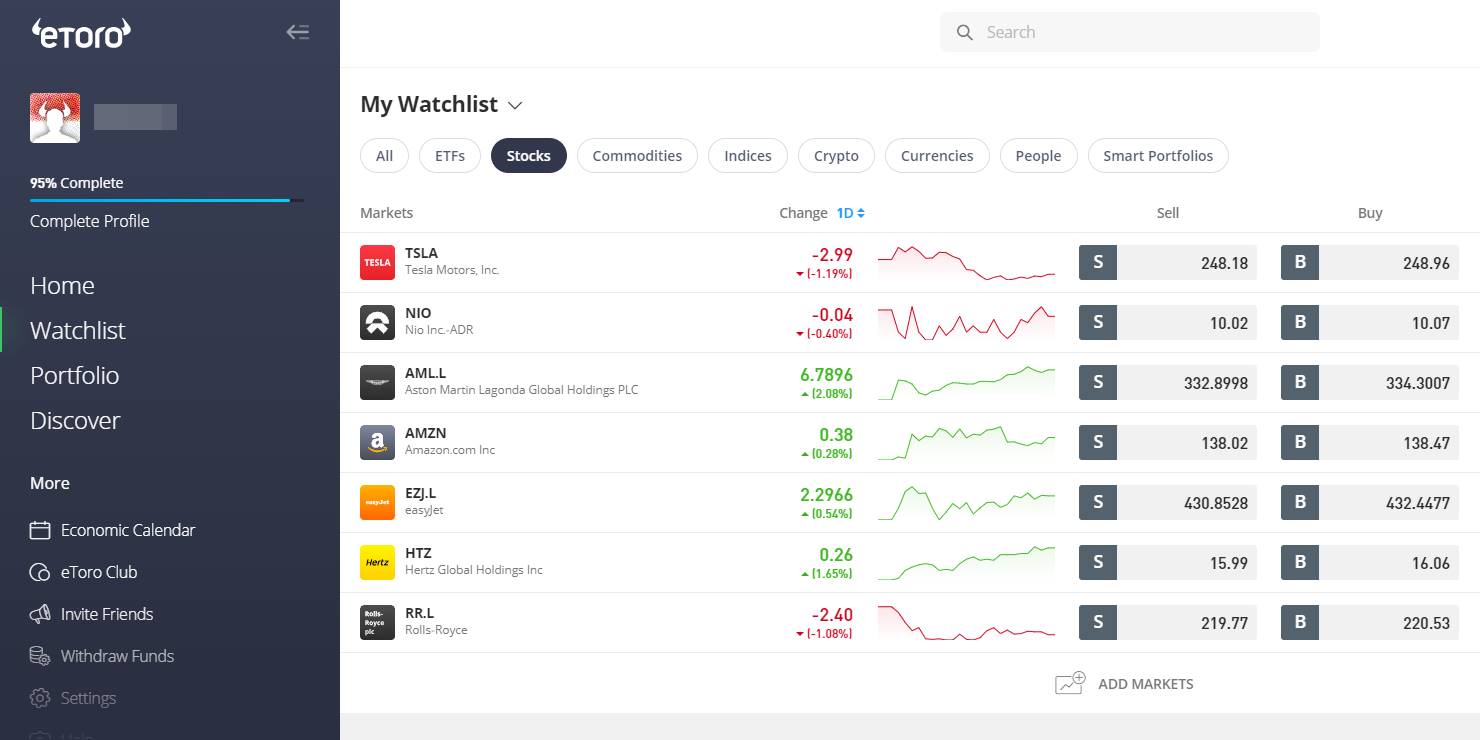Viewport: 1480px width, 740px height.
Task: Open the TSLA Tesla logo
Action: pyautogui.click(x=377, y=263)
